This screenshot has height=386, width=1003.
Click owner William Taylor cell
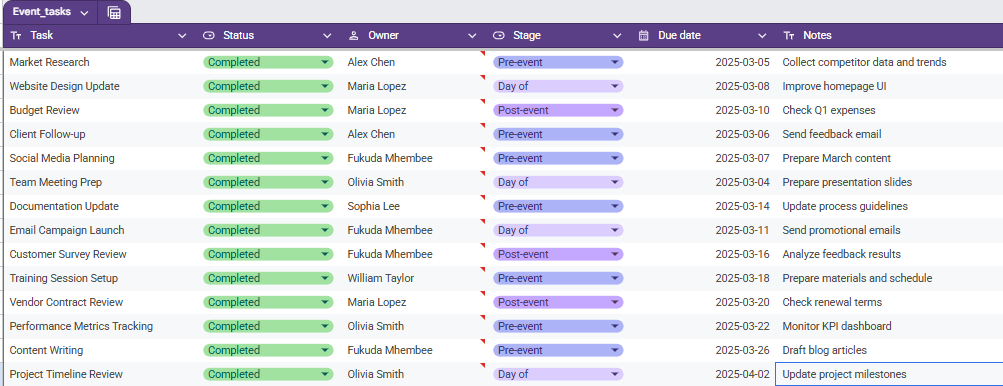pos(381,278)
